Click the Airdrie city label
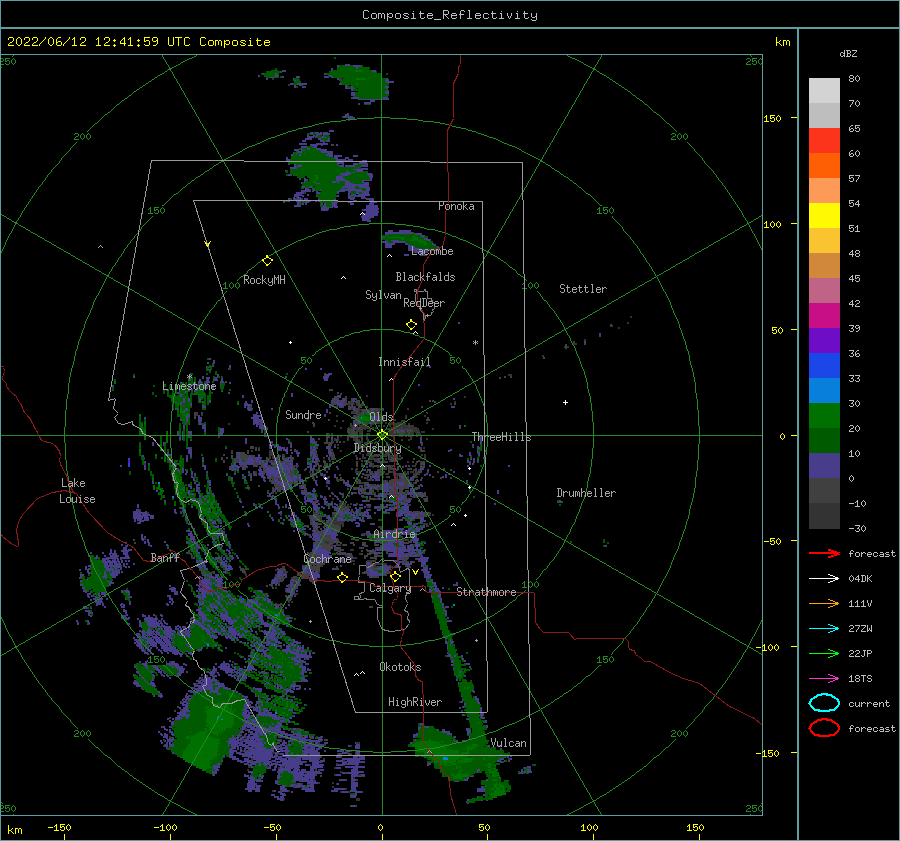 [394, 534]
